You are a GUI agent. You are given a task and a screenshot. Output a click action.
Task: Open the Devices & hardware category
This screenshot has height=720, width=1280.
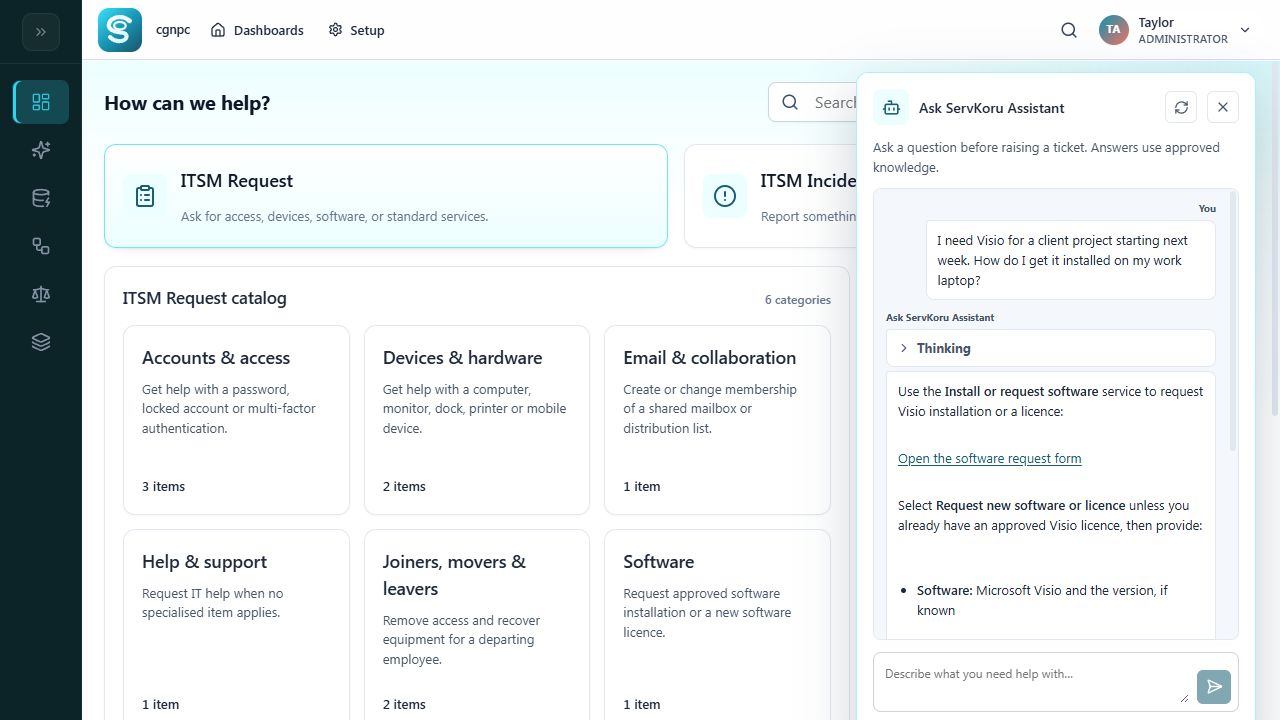(x=477, y=420)
